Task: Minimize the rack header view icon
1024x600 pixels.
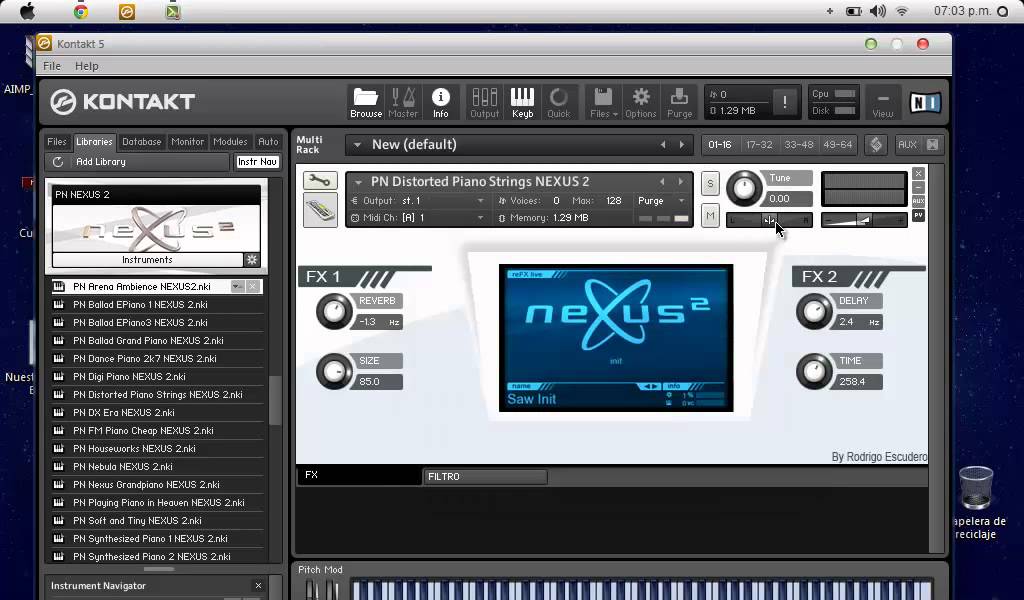Action: [933, 145]
